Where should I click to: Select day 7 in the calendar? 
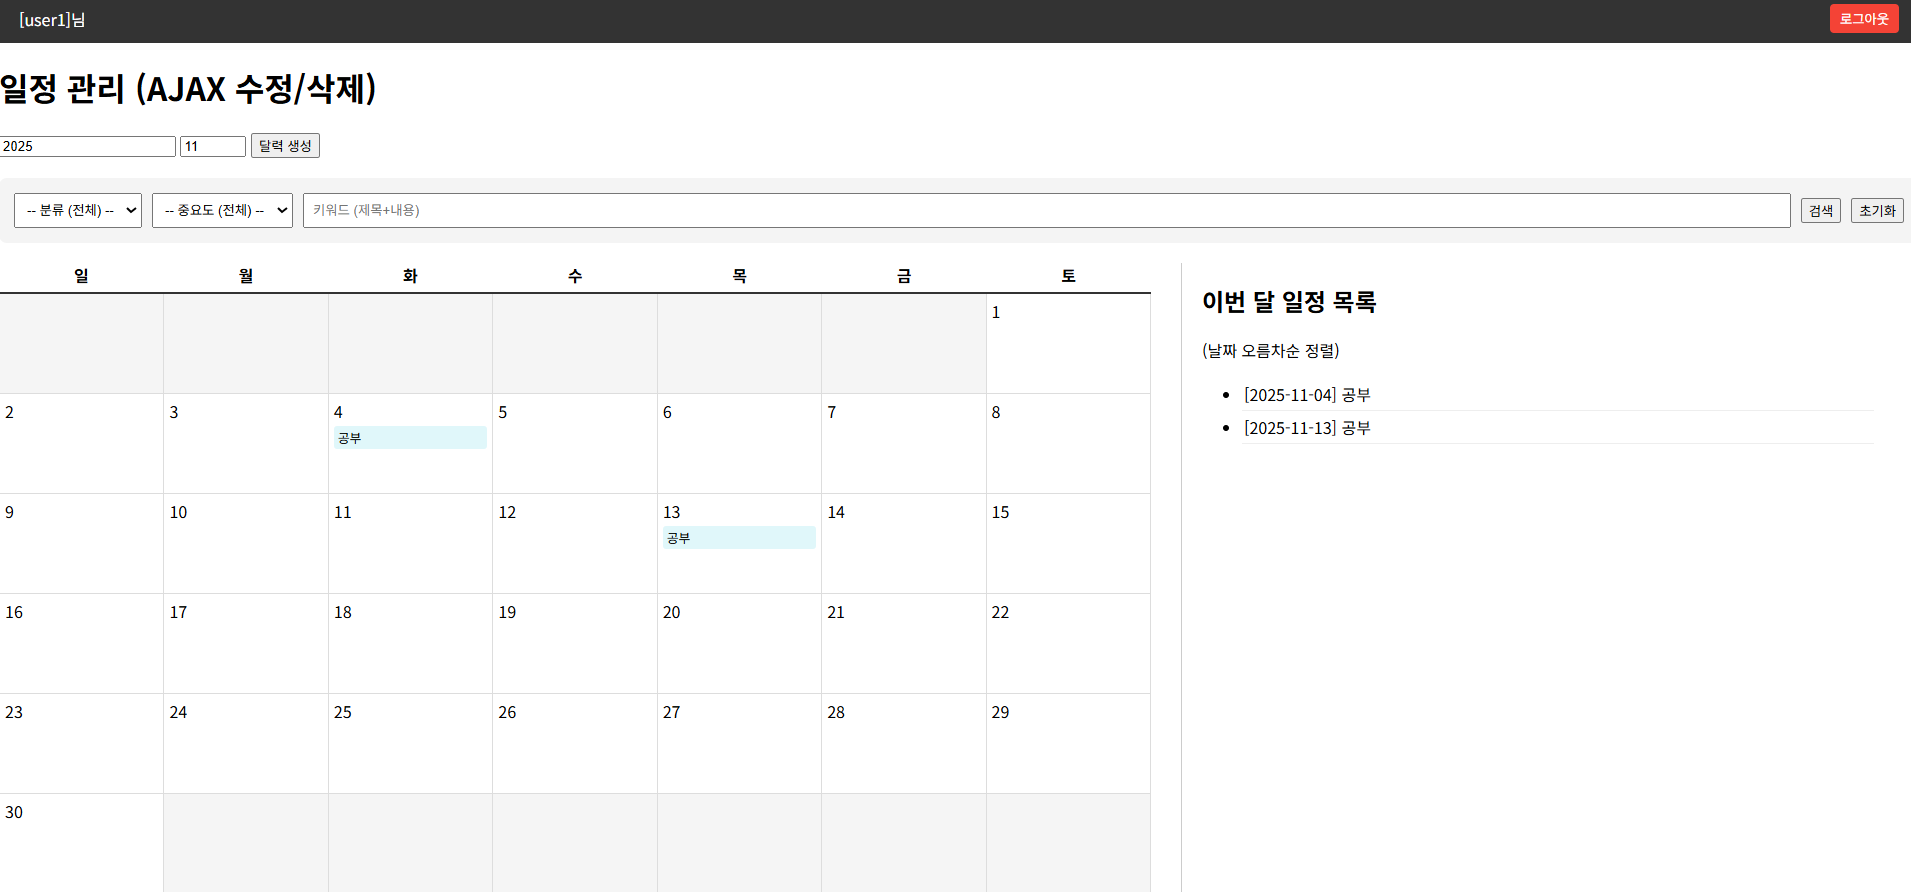tap(903, 443)
